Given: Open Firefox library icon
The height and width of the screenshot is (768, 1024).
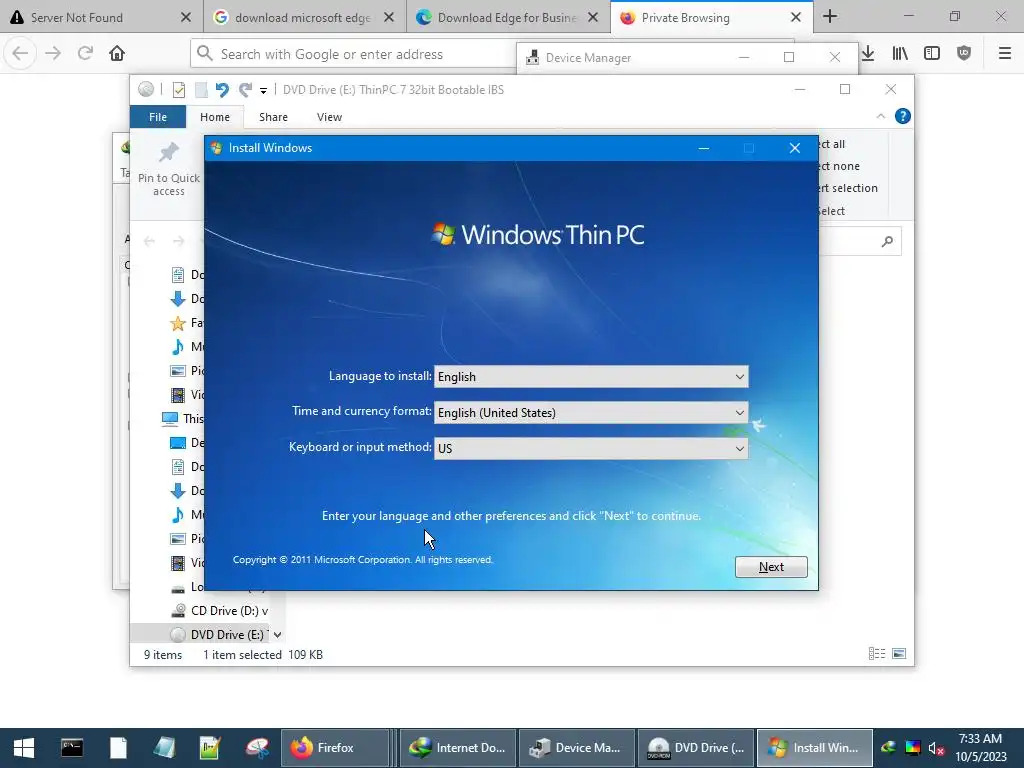Looking at the screenshot, I should click(900, 54).
